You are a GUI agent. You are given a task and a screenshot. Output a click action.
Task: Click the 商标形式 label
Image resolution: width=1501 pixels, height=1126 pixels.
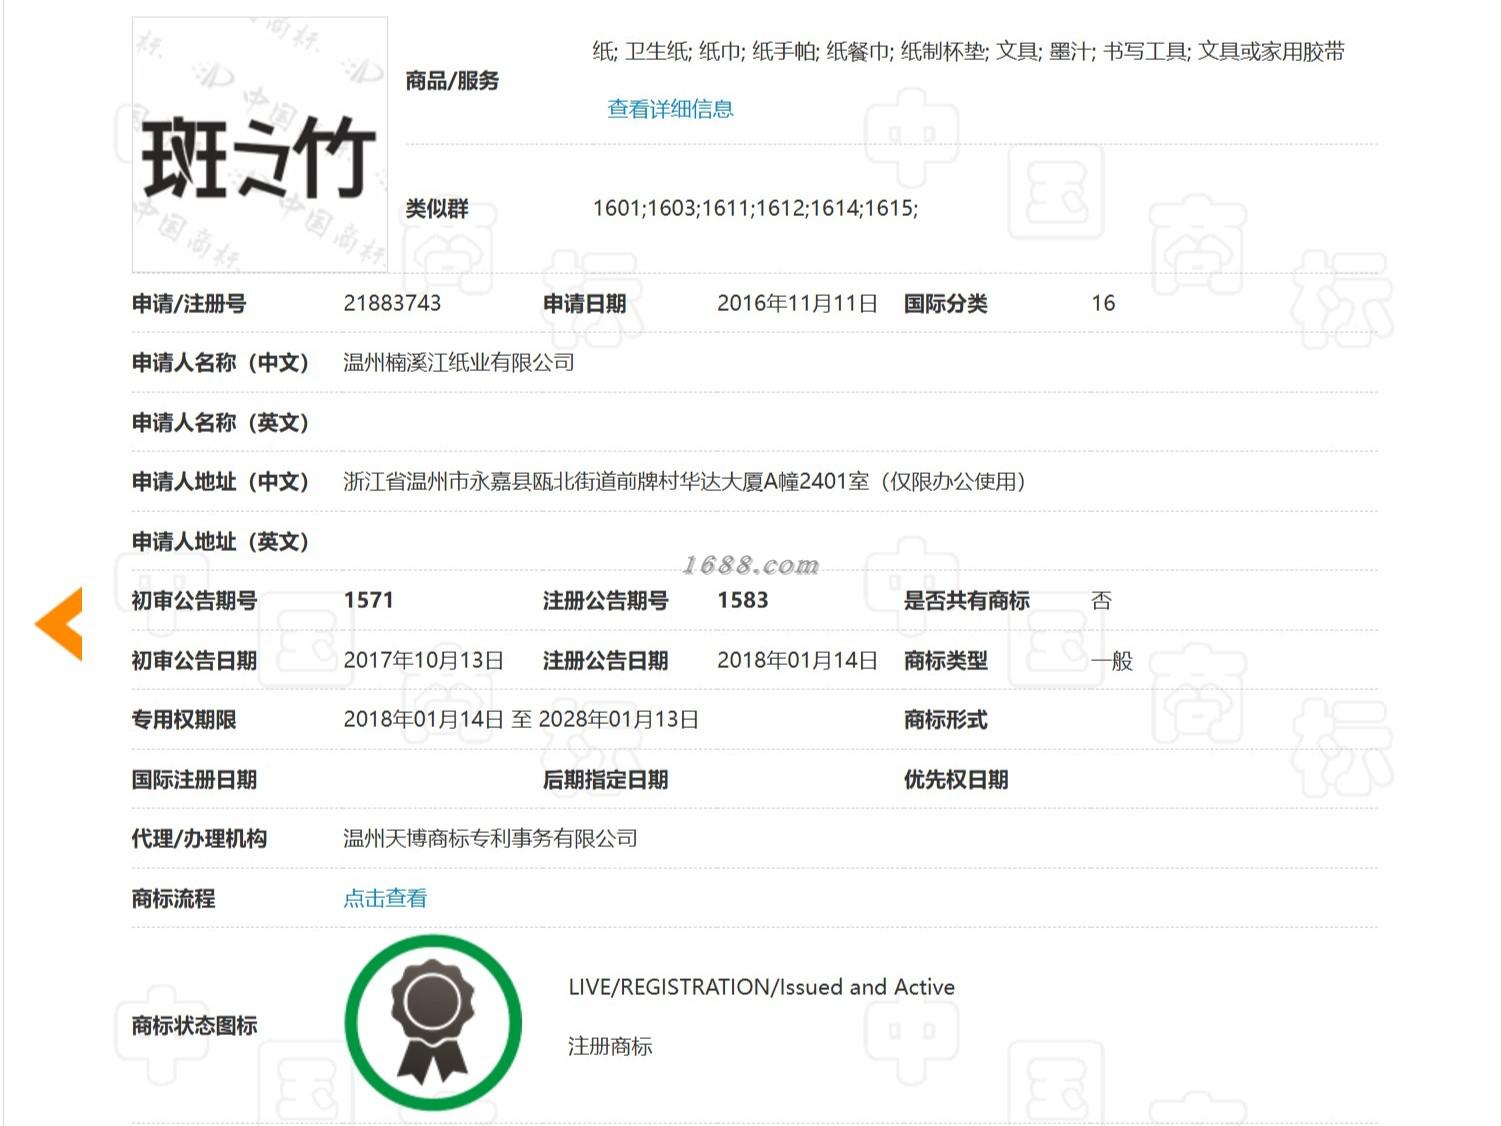[945, 719]
